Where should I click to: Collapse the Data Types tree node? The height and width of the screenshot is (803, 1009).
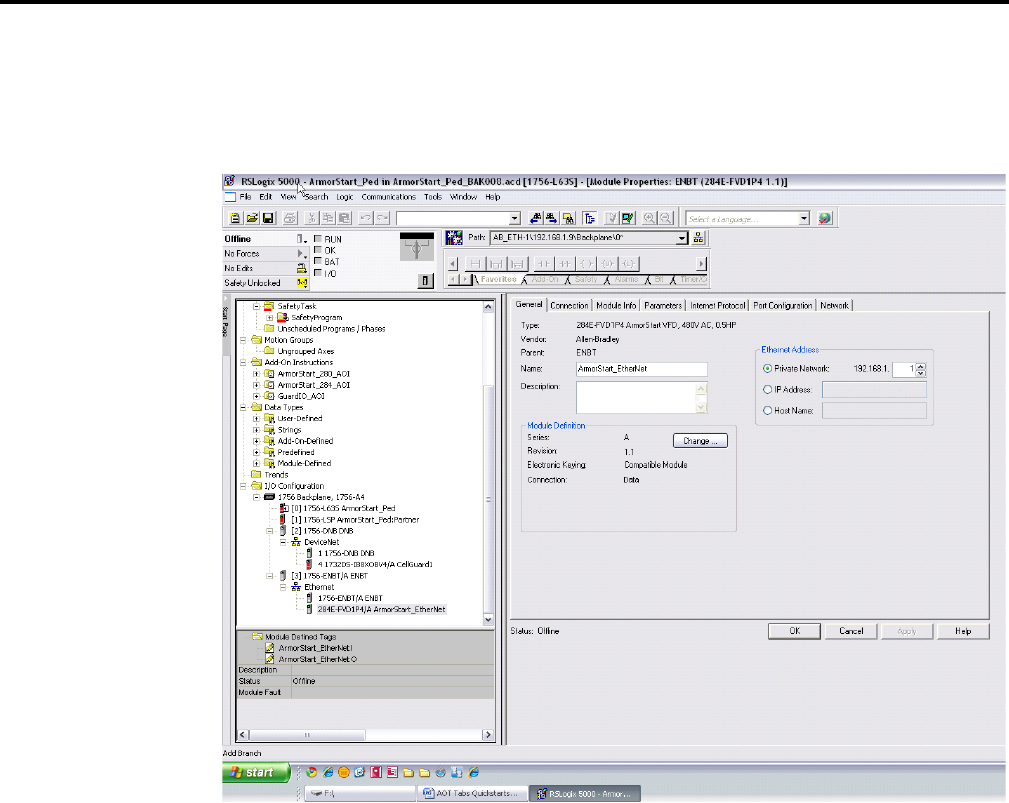(243, 407)
